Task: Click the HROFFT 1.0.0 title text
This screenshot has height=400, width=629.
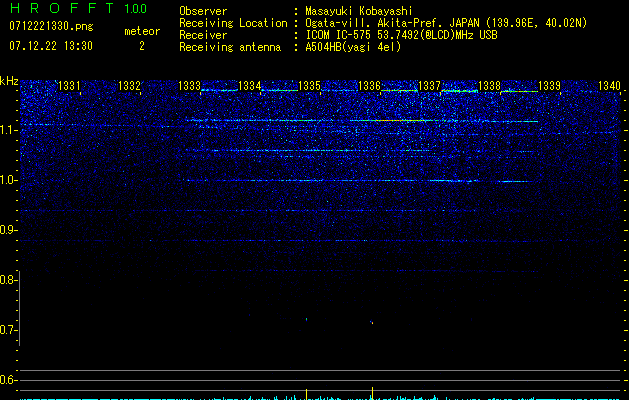Action: pos(78,8)
